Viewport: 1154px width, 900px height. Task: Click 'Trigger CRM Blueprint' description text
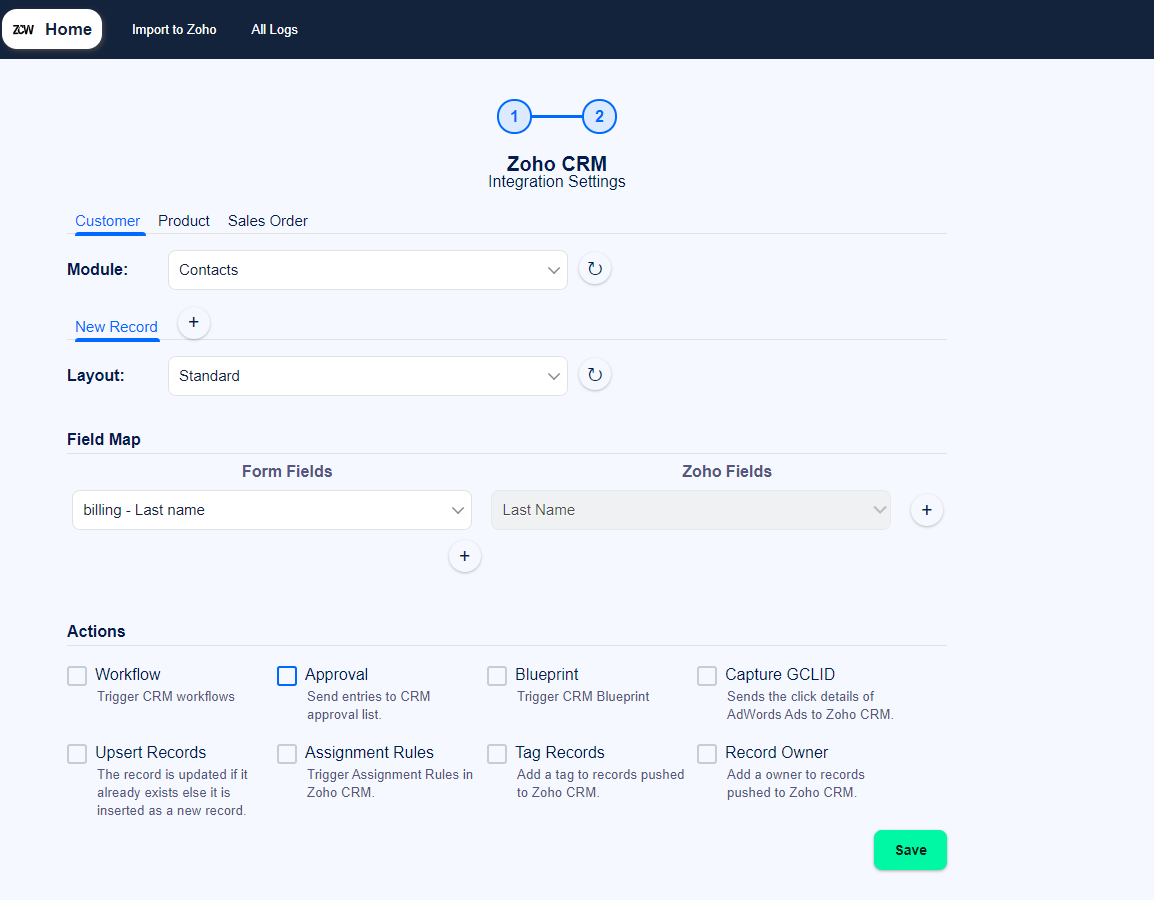pos(583,696)
